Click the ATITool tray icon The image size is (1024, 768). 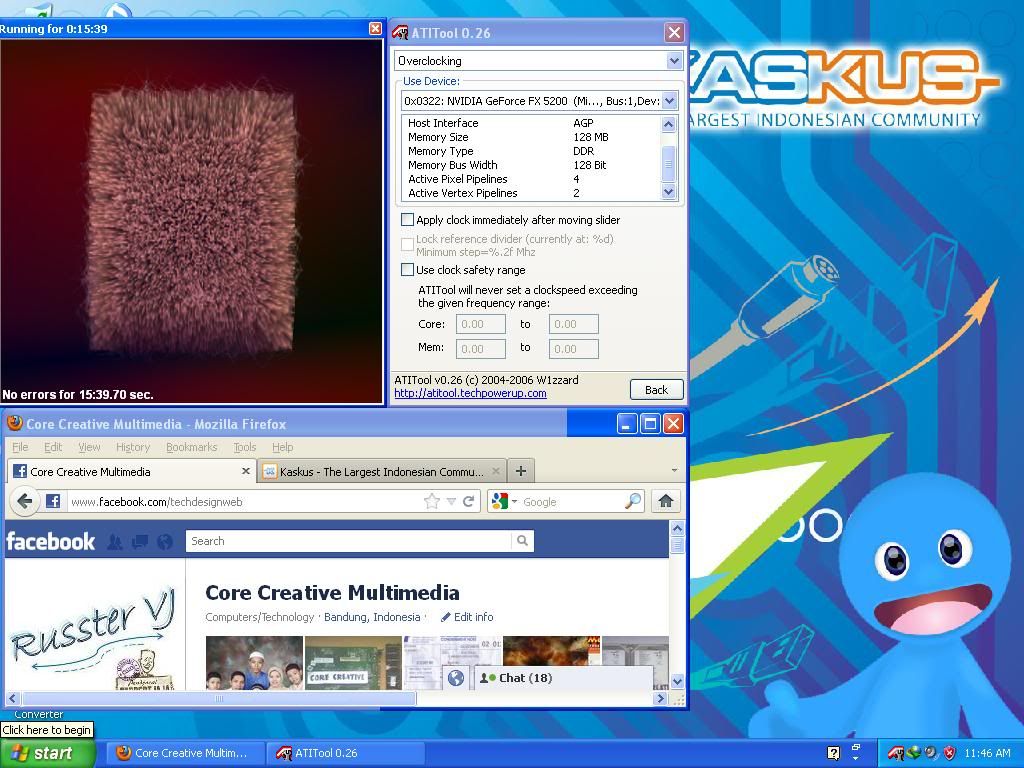click(896, 753)
